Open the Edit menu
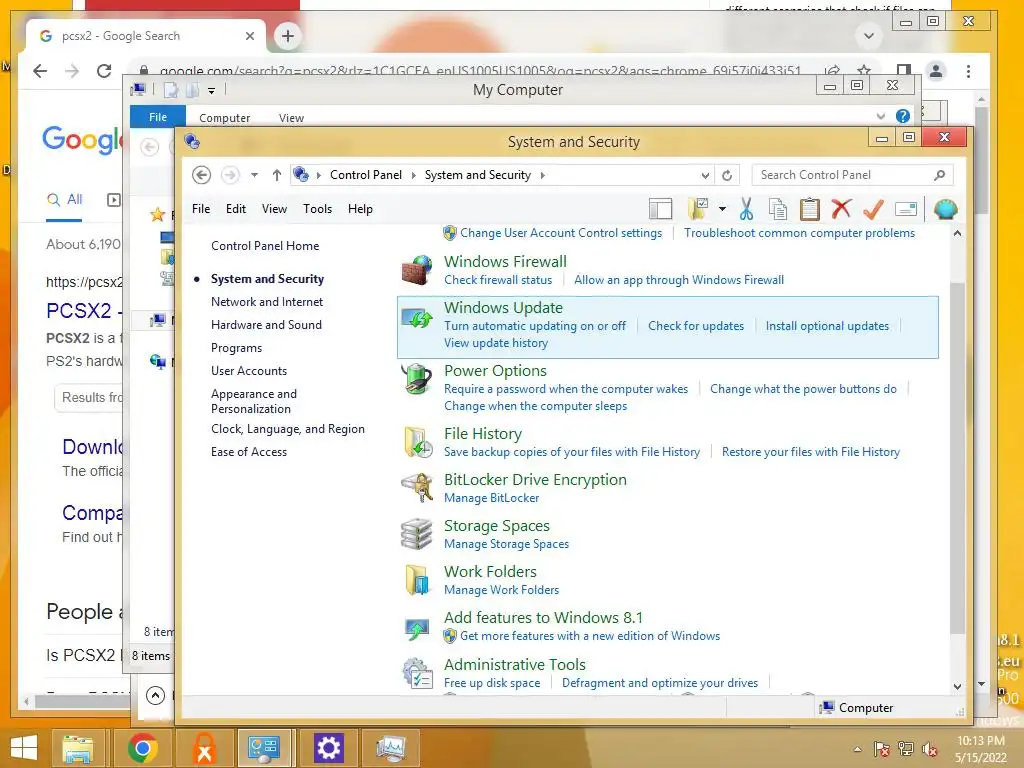This screenshot has height=768, width=1024. (x=236, y=209)
